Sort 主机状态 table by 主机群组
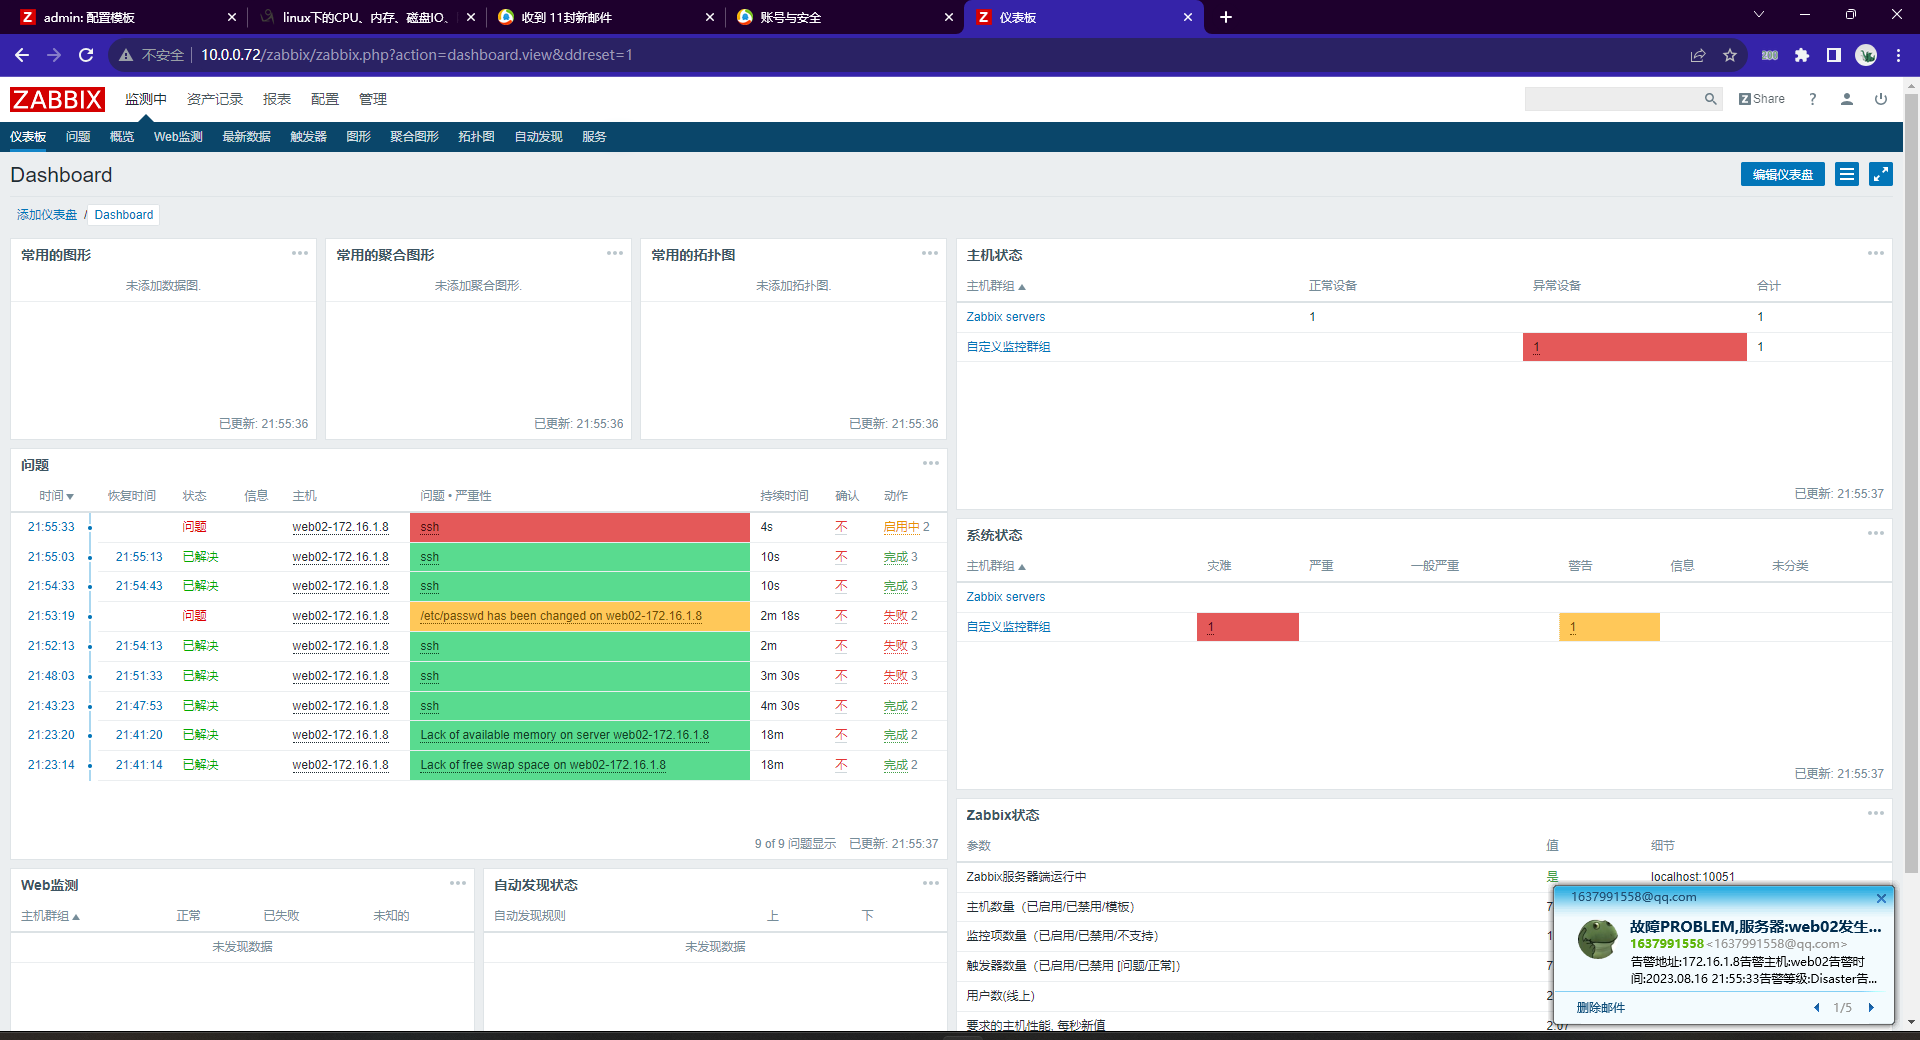 (996, 286)
